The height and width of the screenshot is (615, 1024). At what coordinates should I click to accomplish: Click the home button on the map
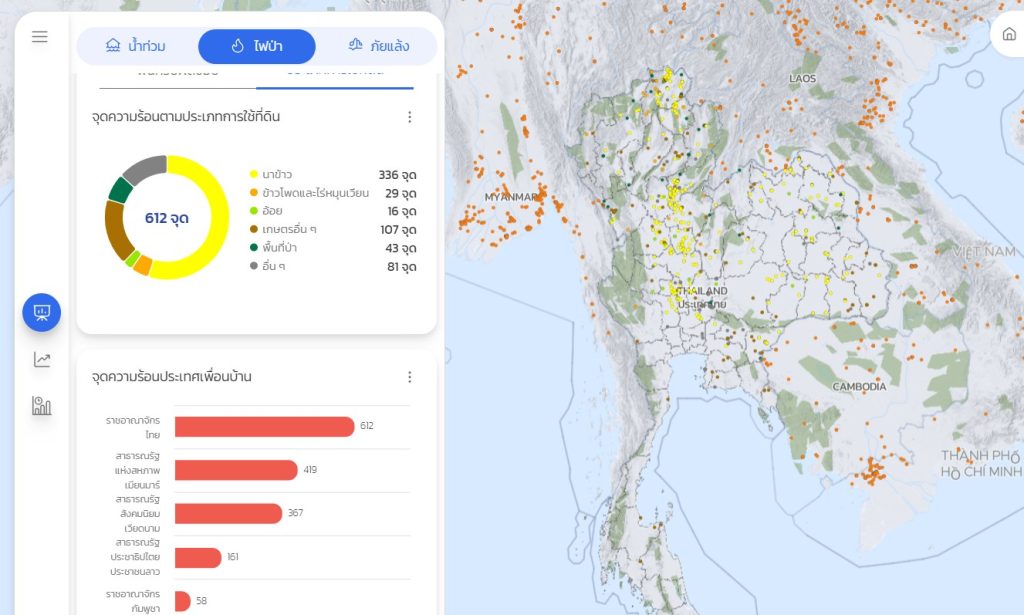pyautogui.click(x=1008, y=35)
